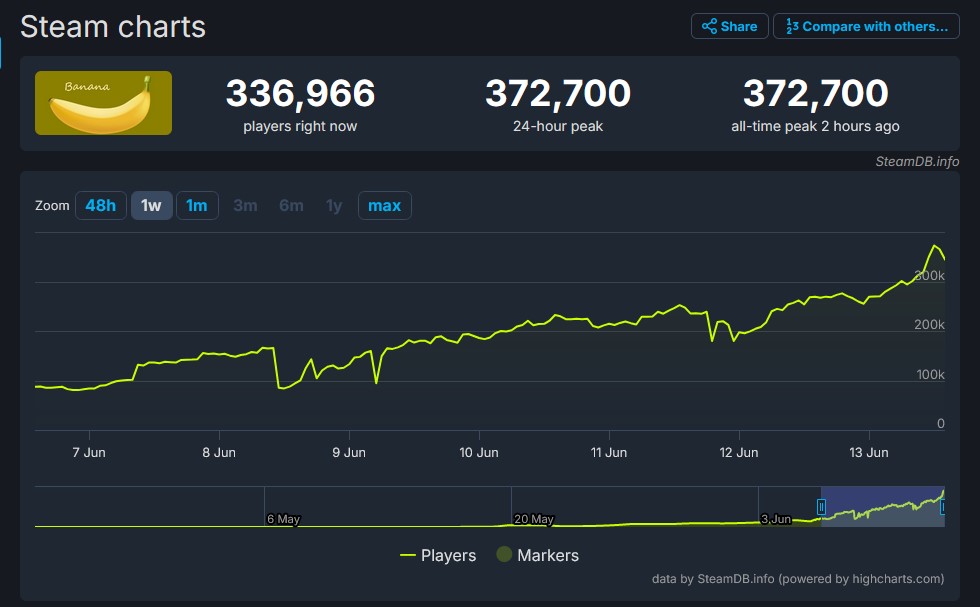The image size is (980, 607).
Task: Choose the 3m zoom option
Action: coord(245,206)
